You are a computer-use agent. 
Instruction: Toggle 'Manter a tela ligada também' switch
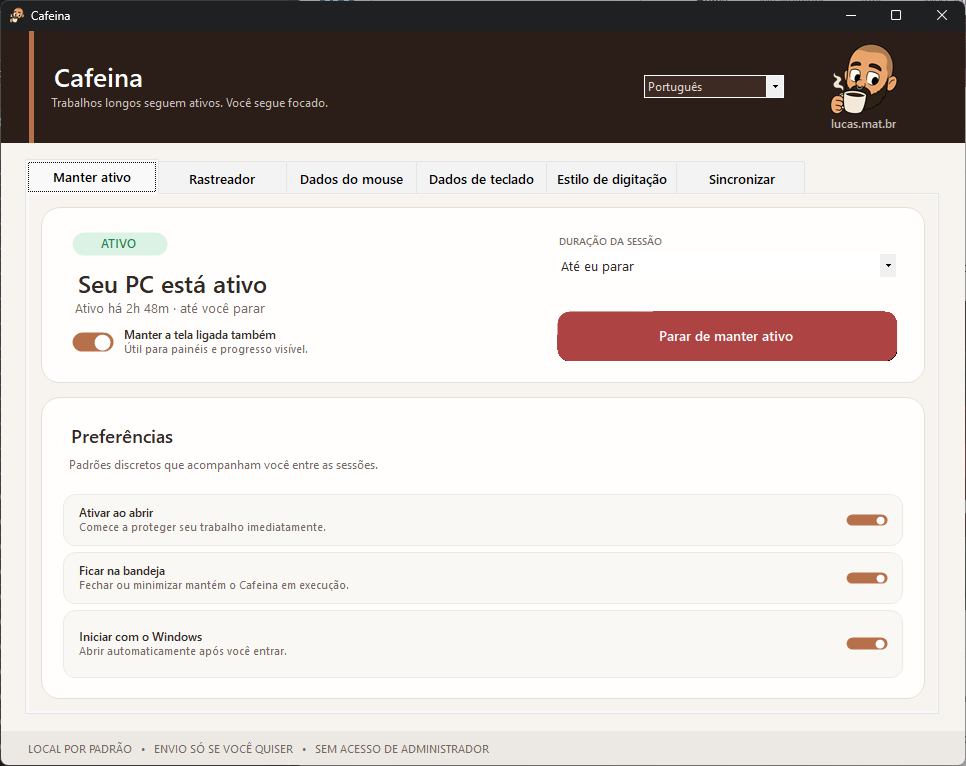click(x=93, y=342)
